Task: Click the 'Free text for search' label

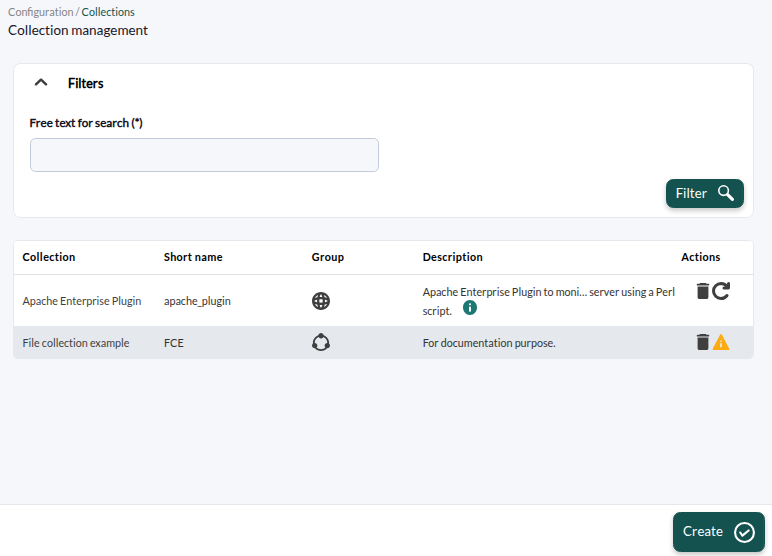Action: point(86,123)
